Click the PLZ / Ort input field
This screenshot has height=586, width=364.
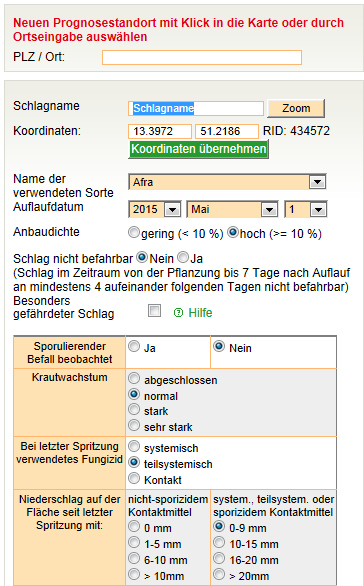[202, 58]
